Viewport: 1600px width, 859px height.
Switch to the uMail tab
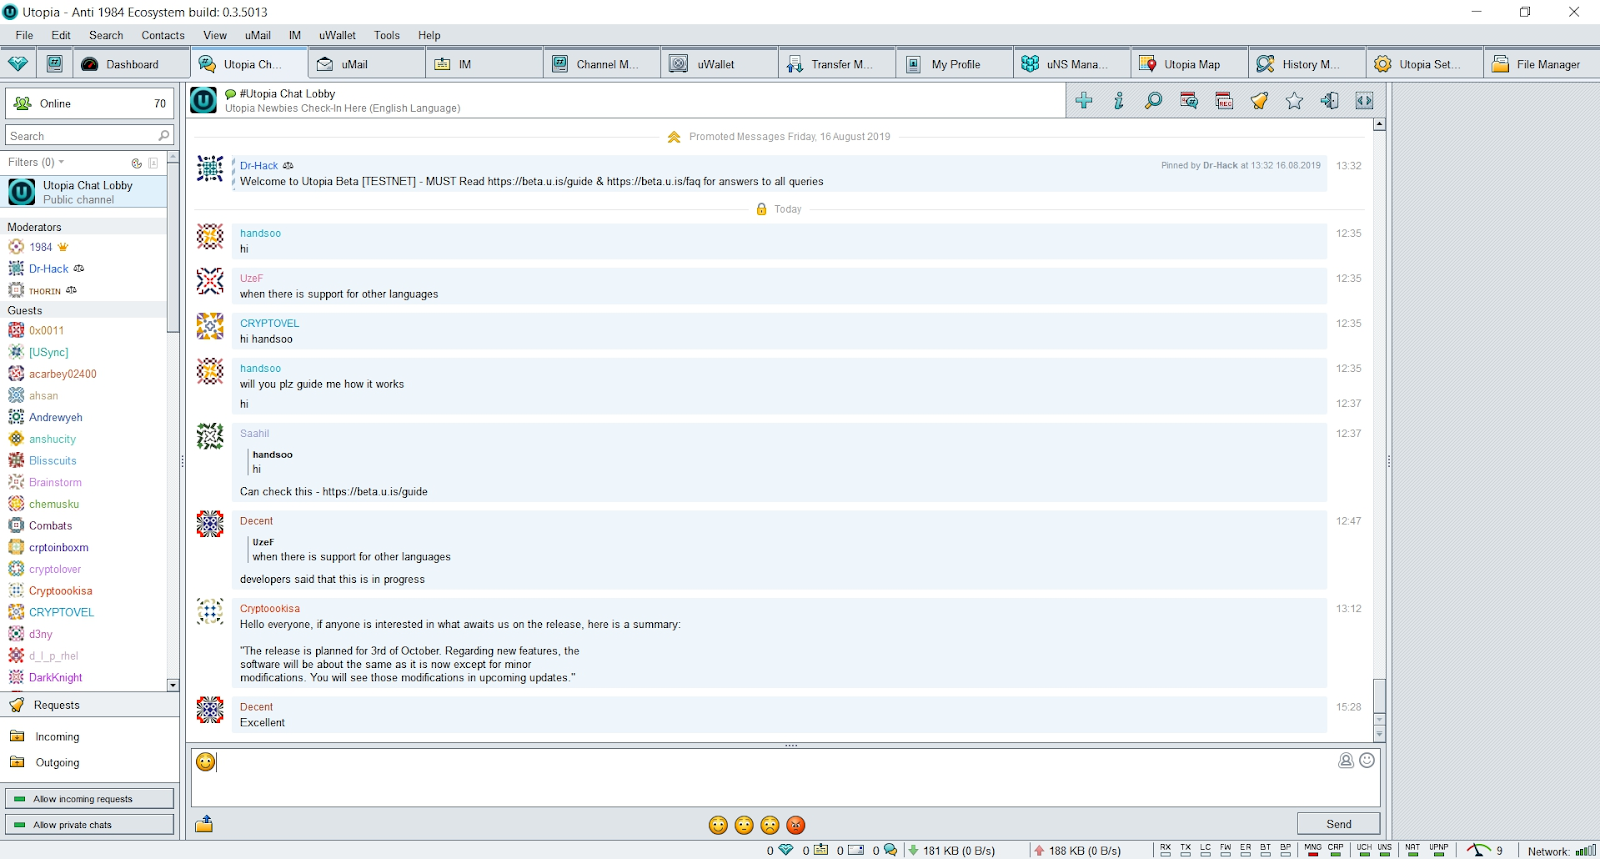coord(367,64)
